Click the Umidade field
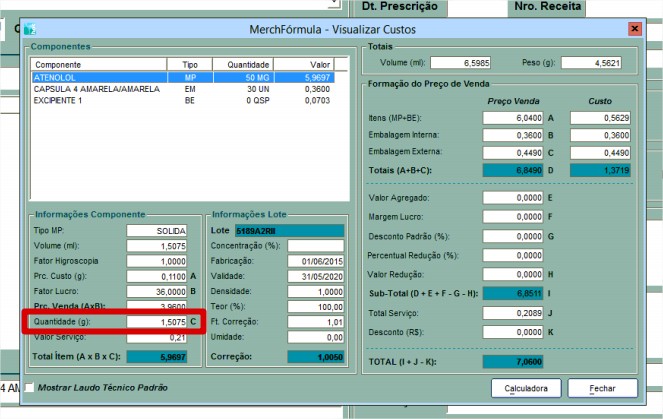Viewport: 663px width, 419px height. pyautogui.click(x=316, y=337)
